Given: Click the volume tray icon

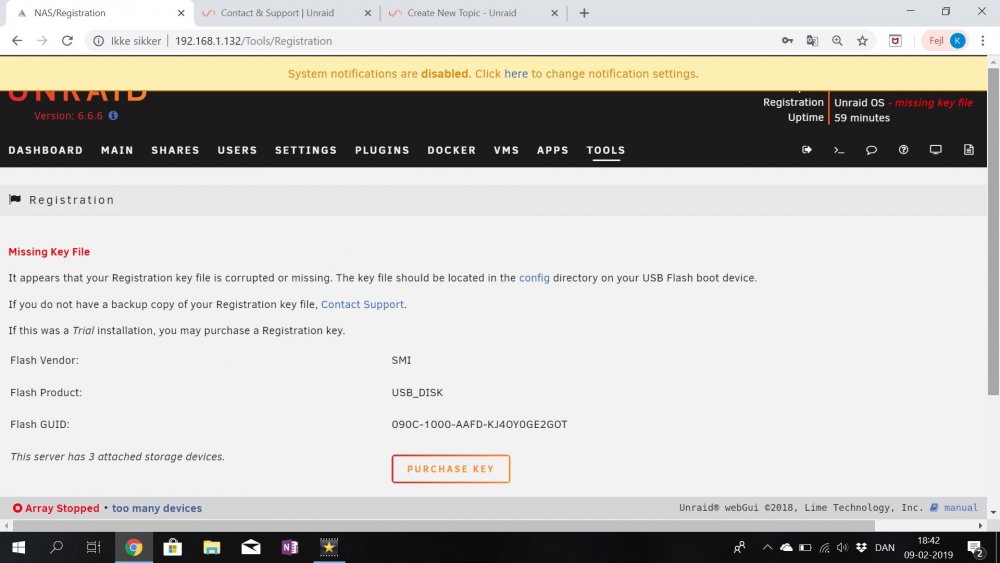Looking at the screenshot, I should 842,547.
